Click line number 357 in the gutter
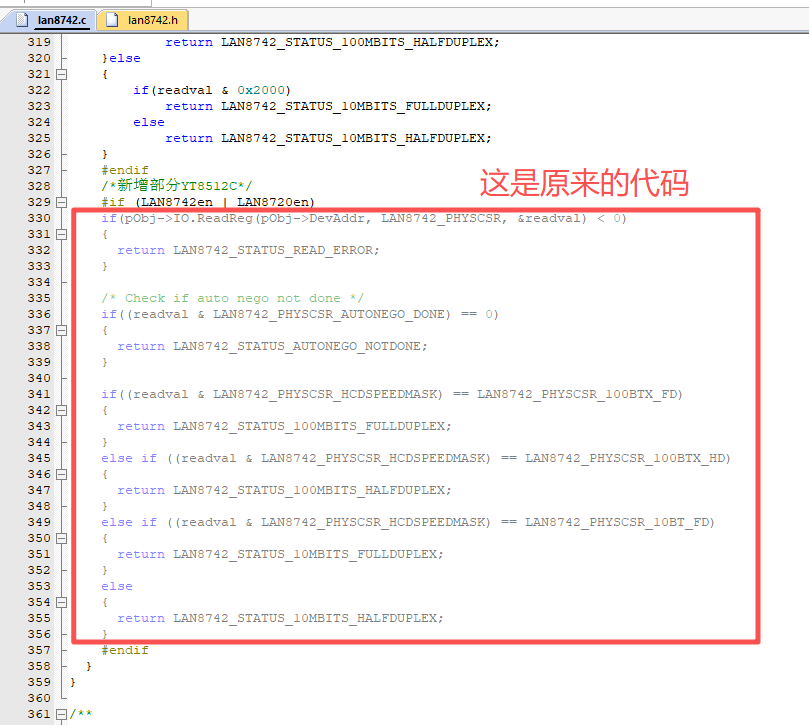The image size is (809, 725). [x=39, y=650]
